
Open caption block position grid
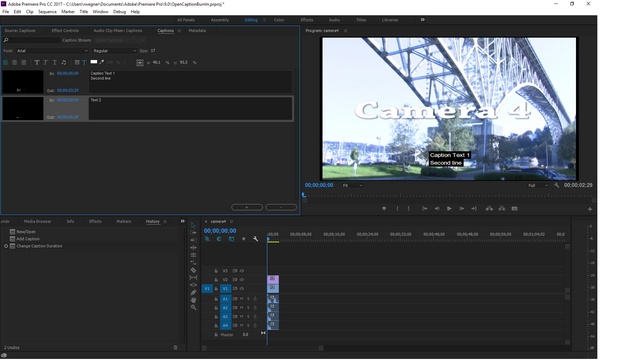140,62
